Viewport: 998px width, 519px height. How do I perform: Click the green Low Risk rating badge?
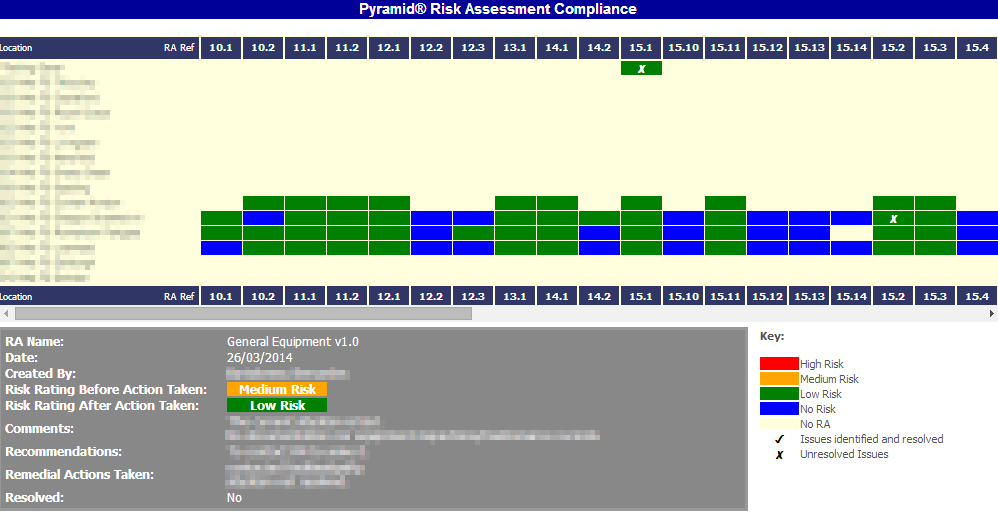tap(277, 406)
